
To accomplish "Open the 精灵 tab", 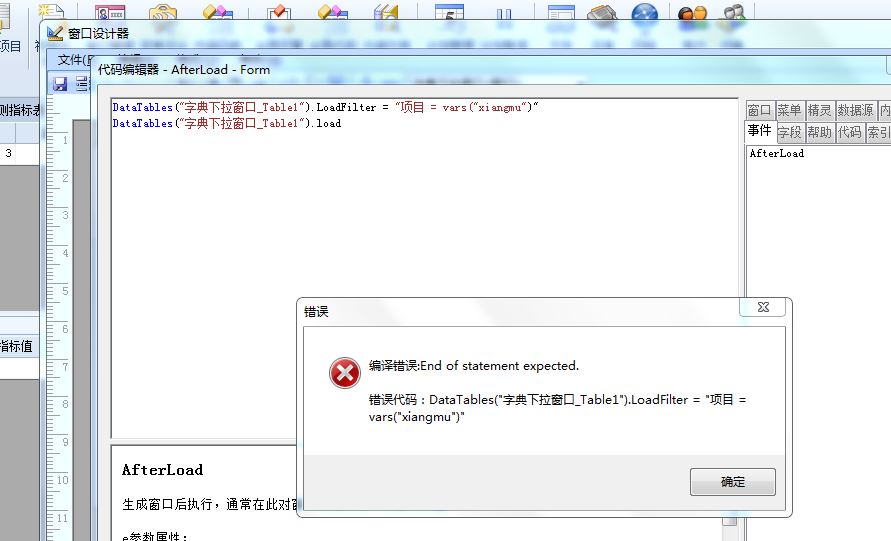I will [x=819, y=110].
